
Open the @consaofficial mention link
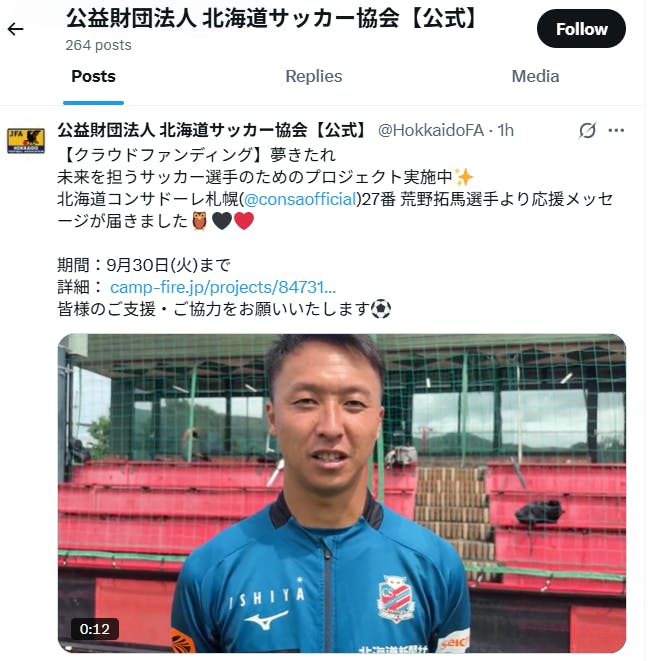tap(300, 199)
